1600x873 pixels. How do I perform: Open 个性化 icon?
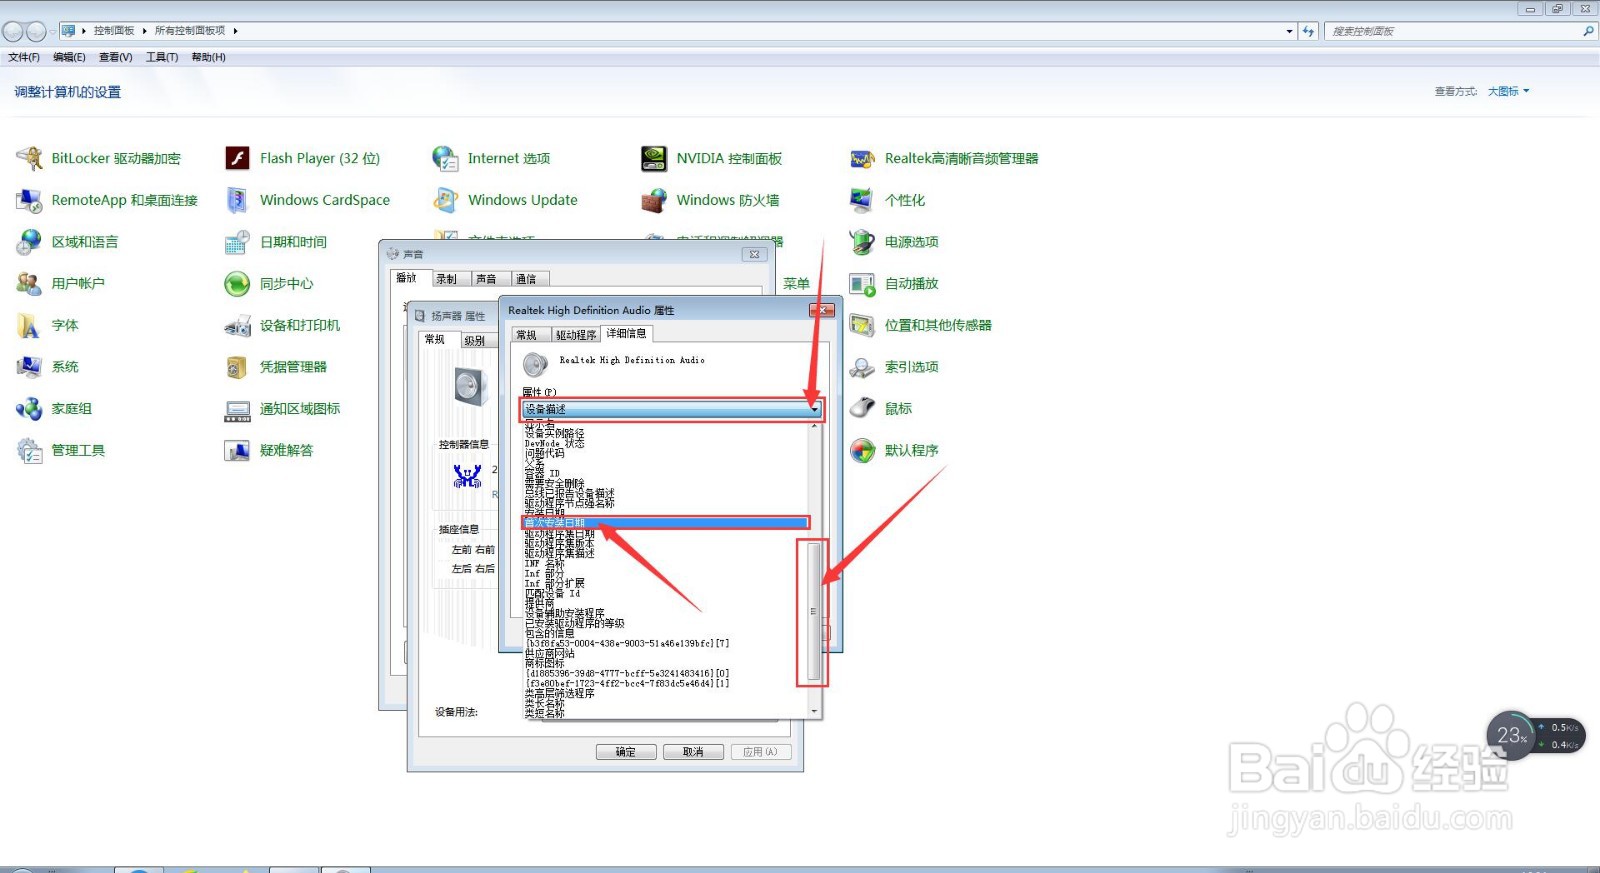tap(862, 200)
